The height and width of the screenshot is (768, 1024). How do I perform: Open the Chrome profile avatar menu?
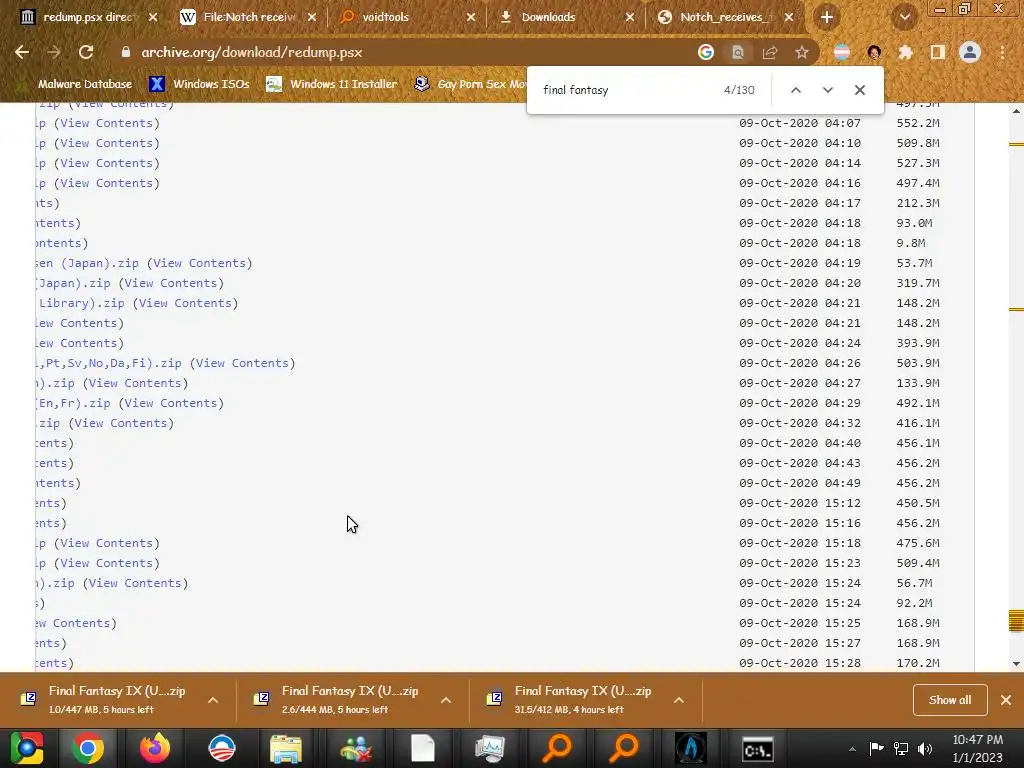click(x=970, y=52)
